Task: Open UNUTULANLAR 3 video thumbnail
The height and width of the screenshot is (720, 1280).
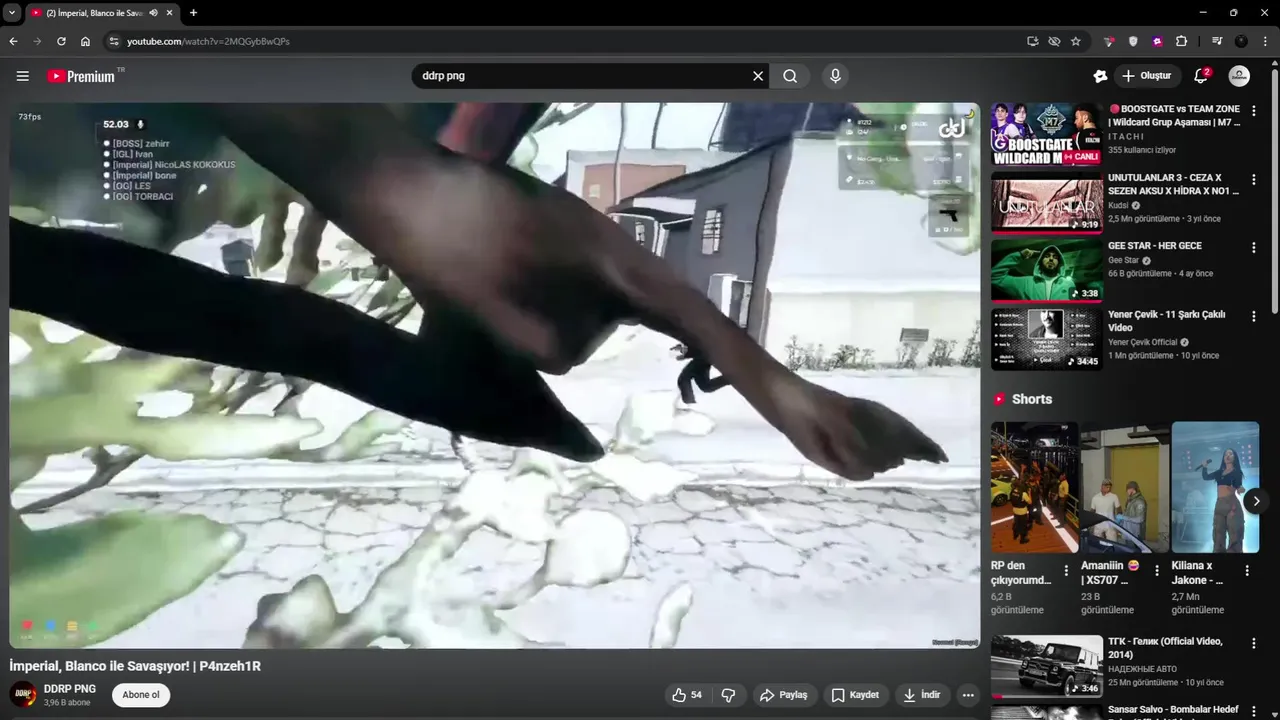Action: [1047, 202]
